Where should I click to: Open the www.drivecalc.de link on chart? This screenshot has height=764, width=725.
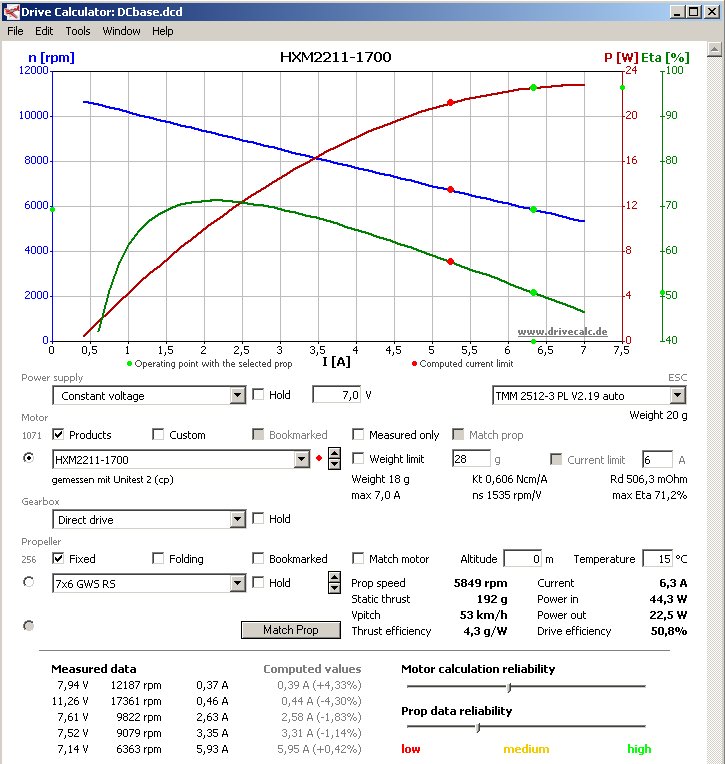click(561, 331)
